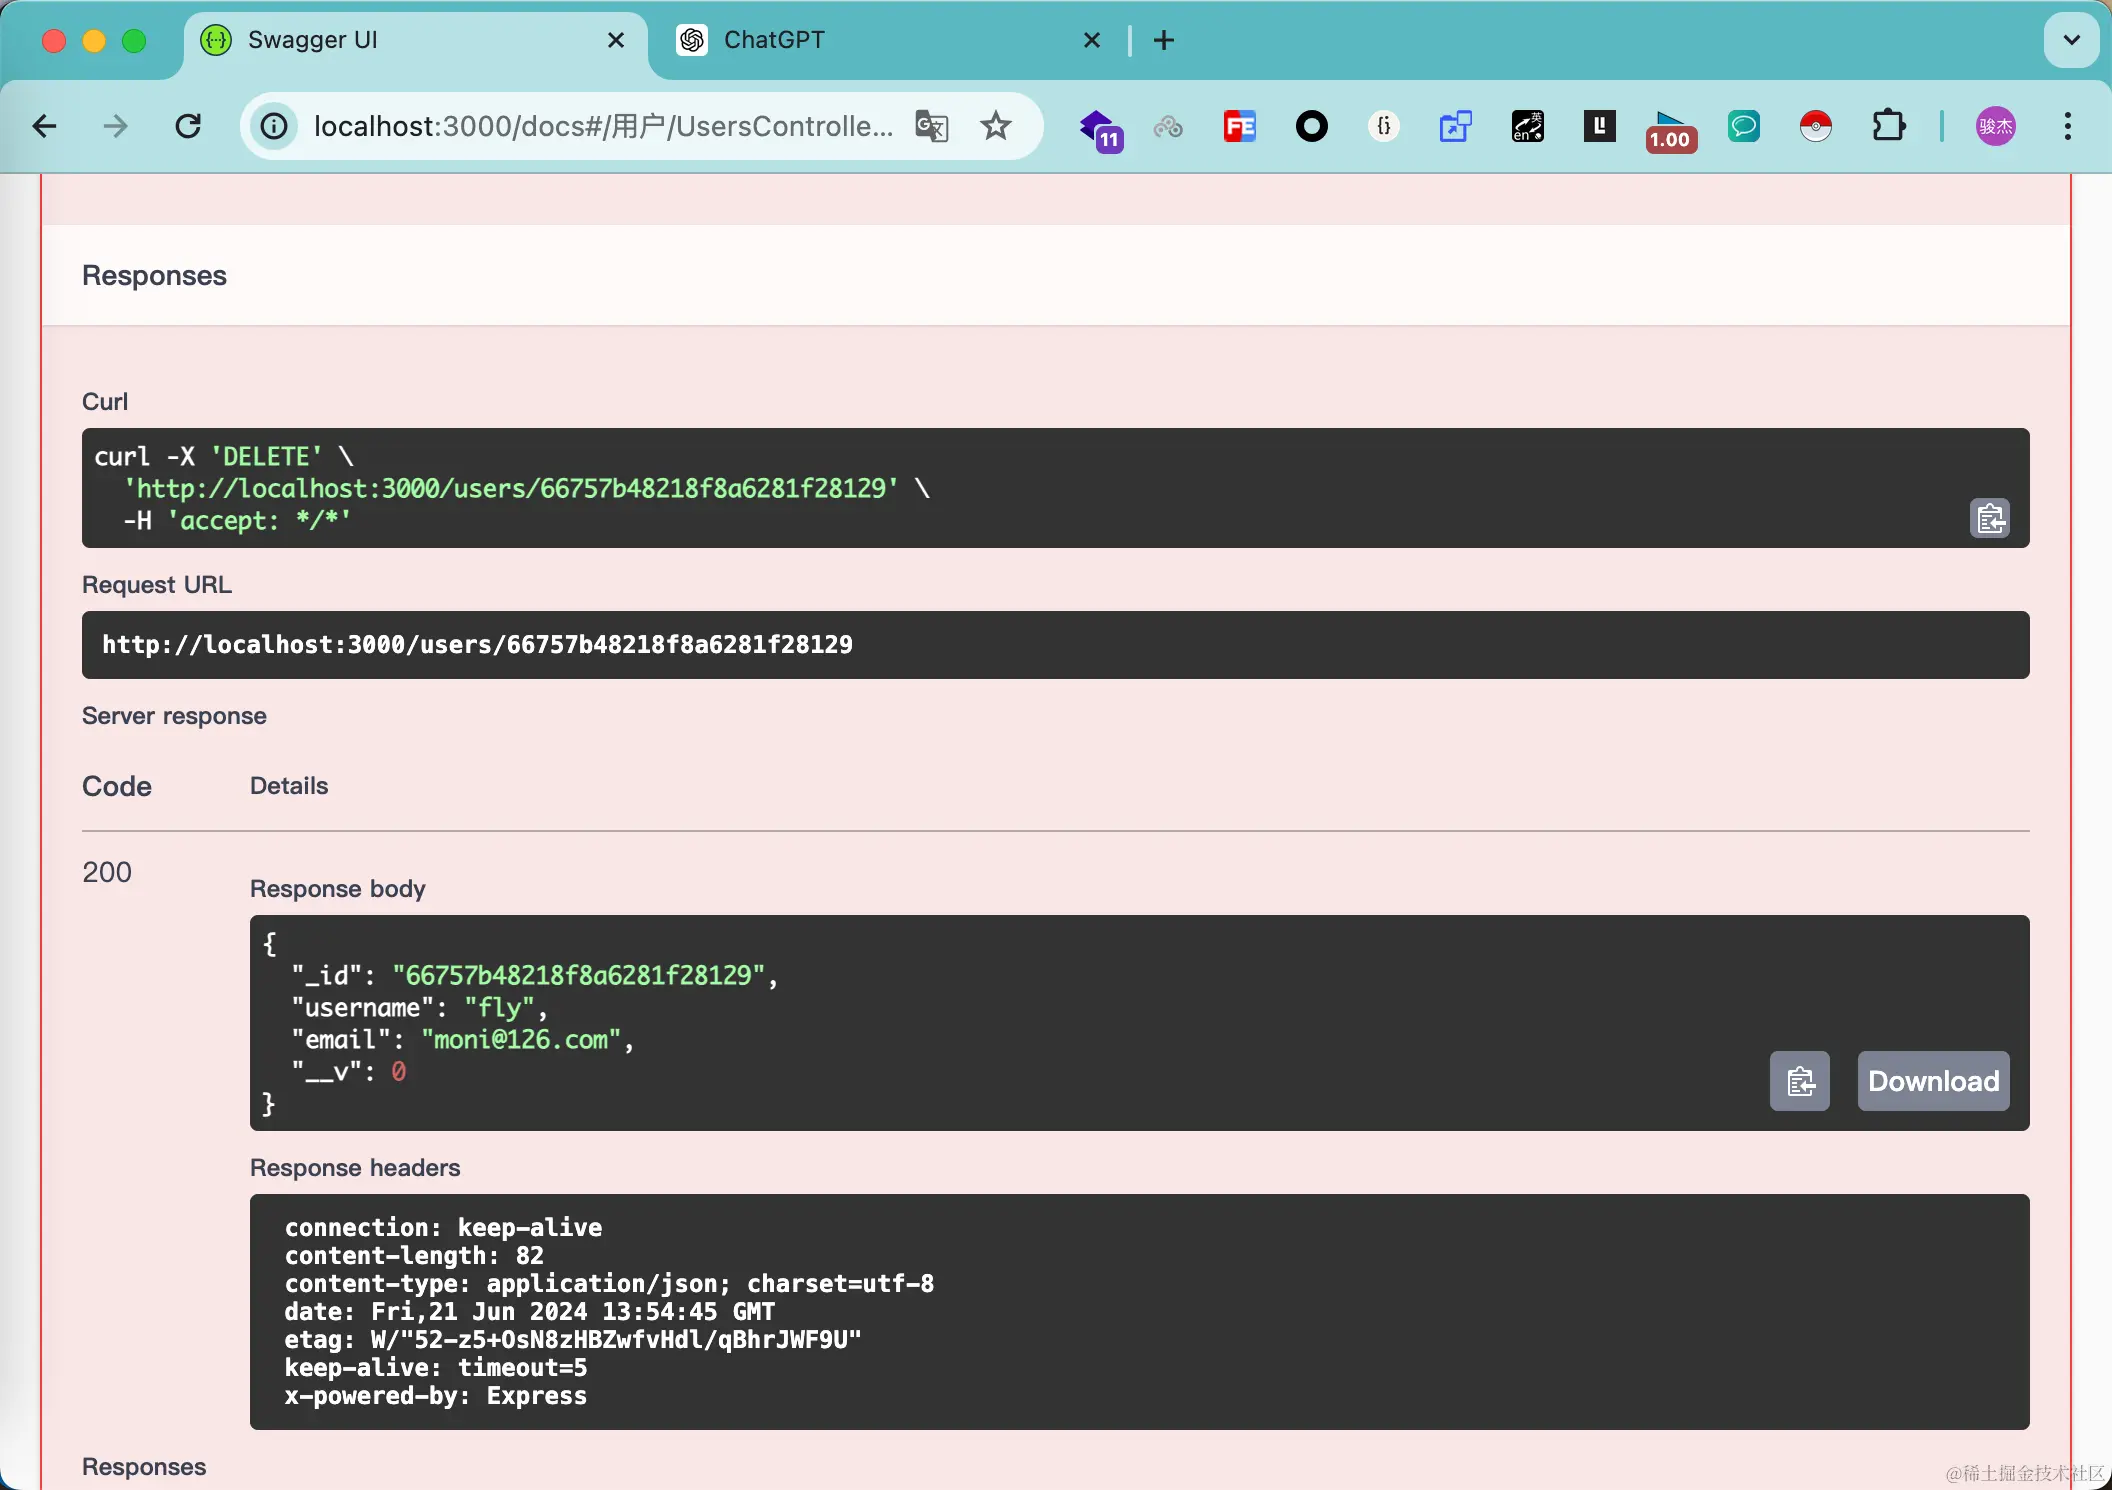This screenshot has width=2112, height=1490.
Task: View site information for localhost
Action: pos(274,126)
